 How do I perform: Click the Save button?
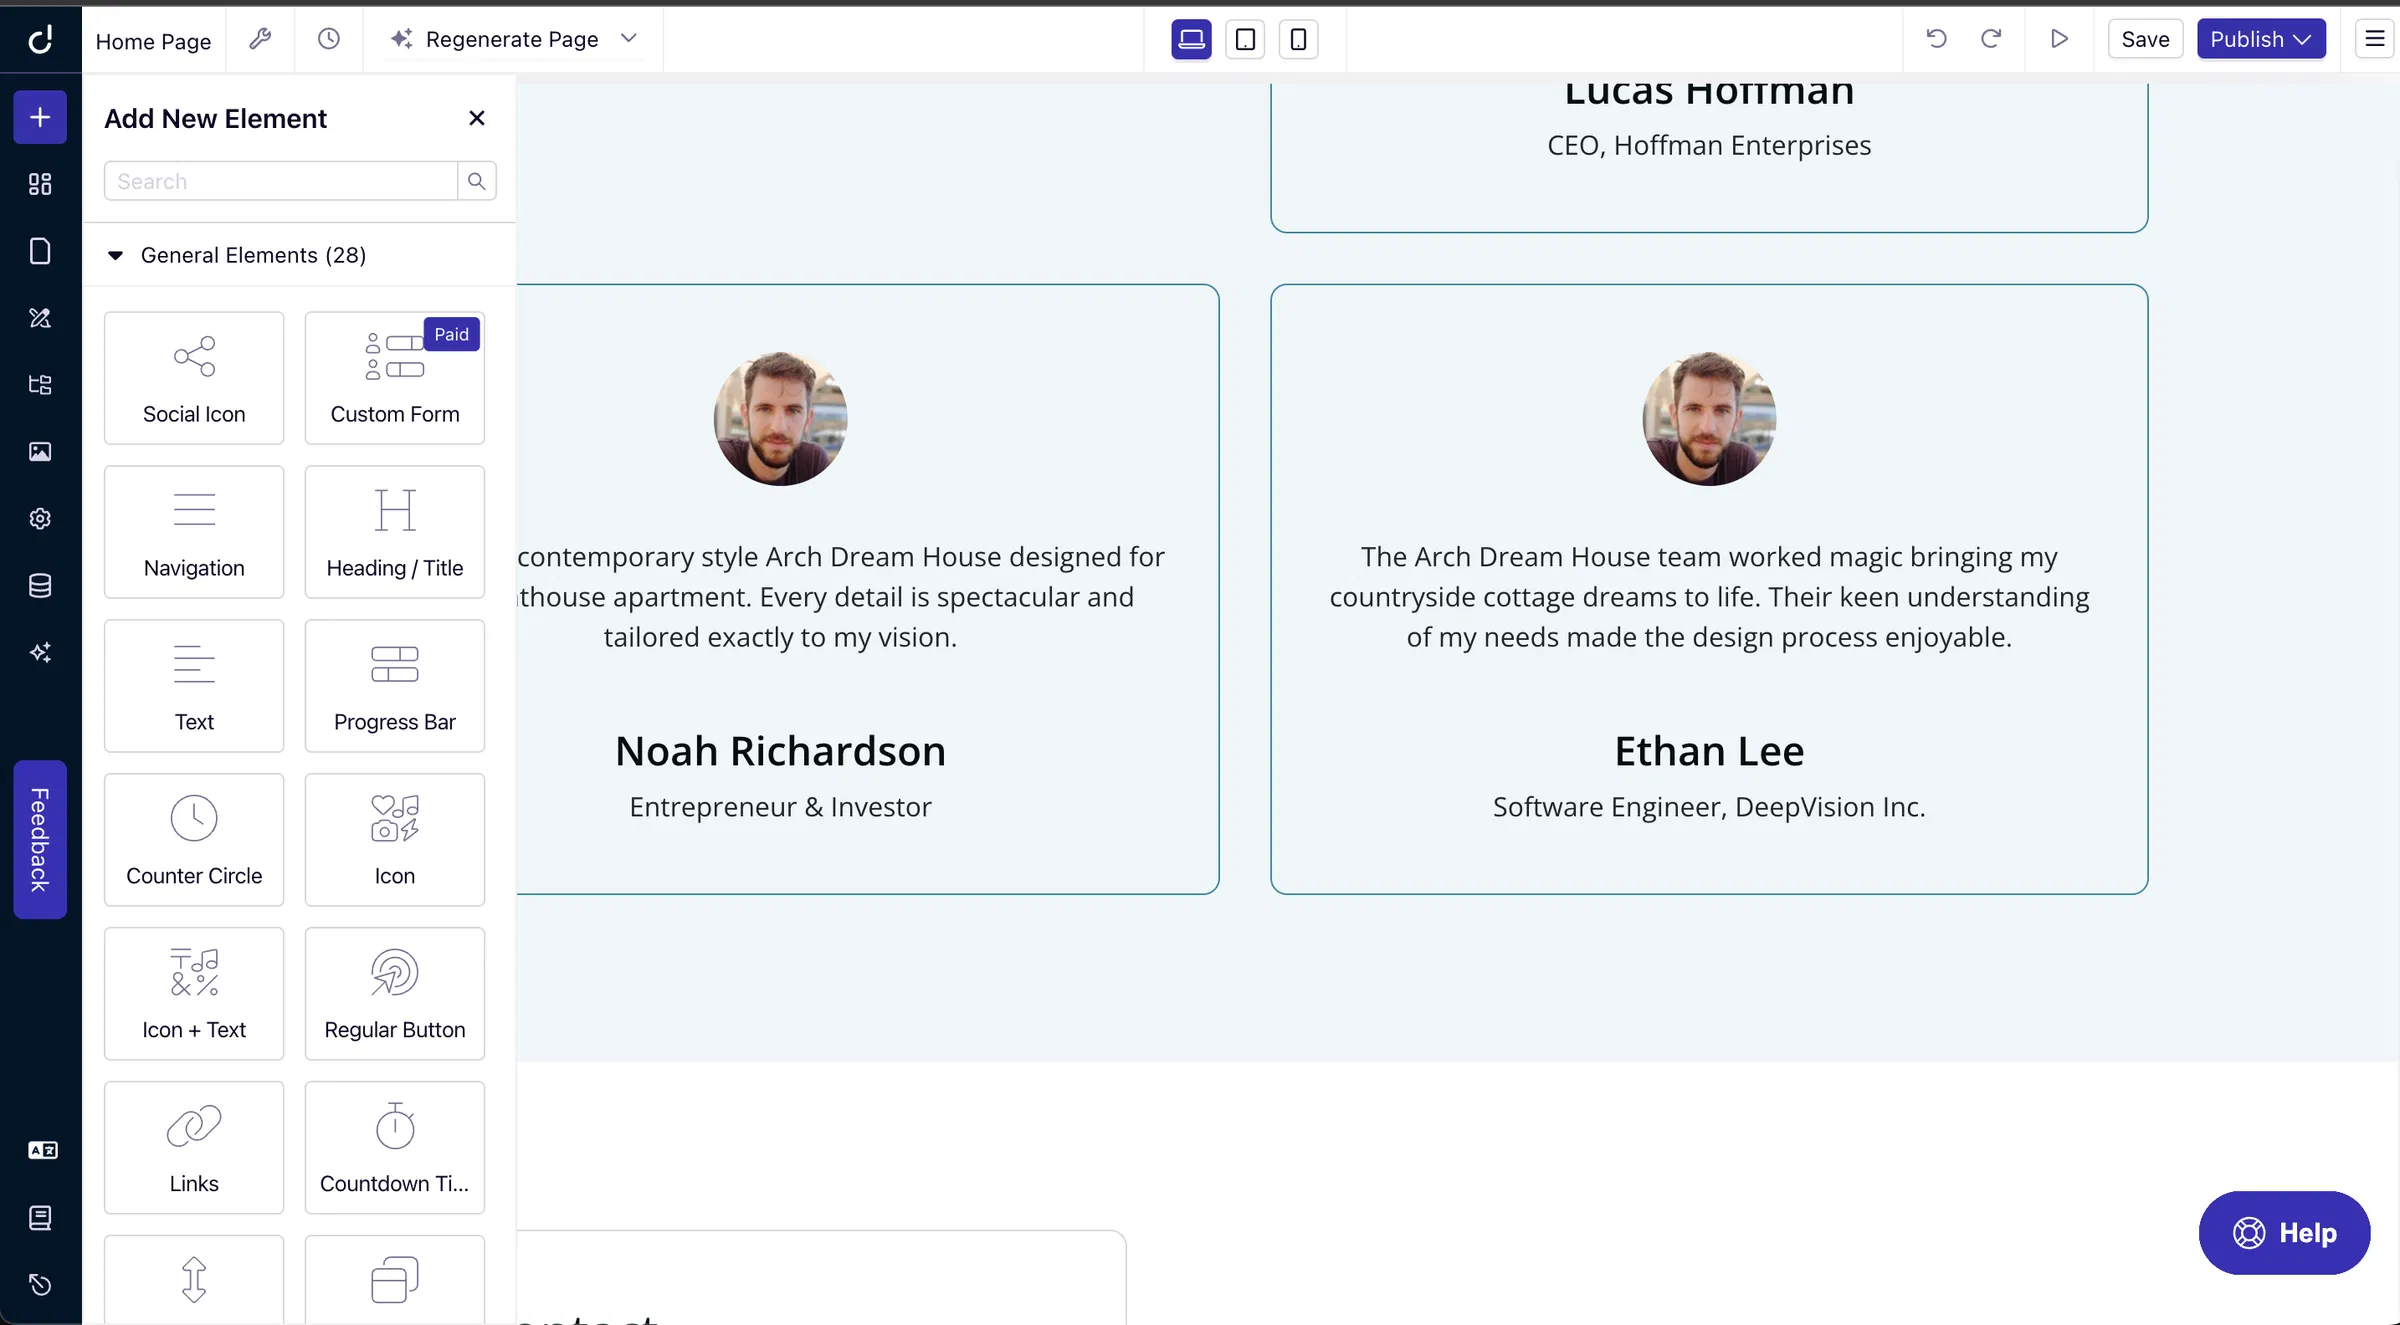2145,39
